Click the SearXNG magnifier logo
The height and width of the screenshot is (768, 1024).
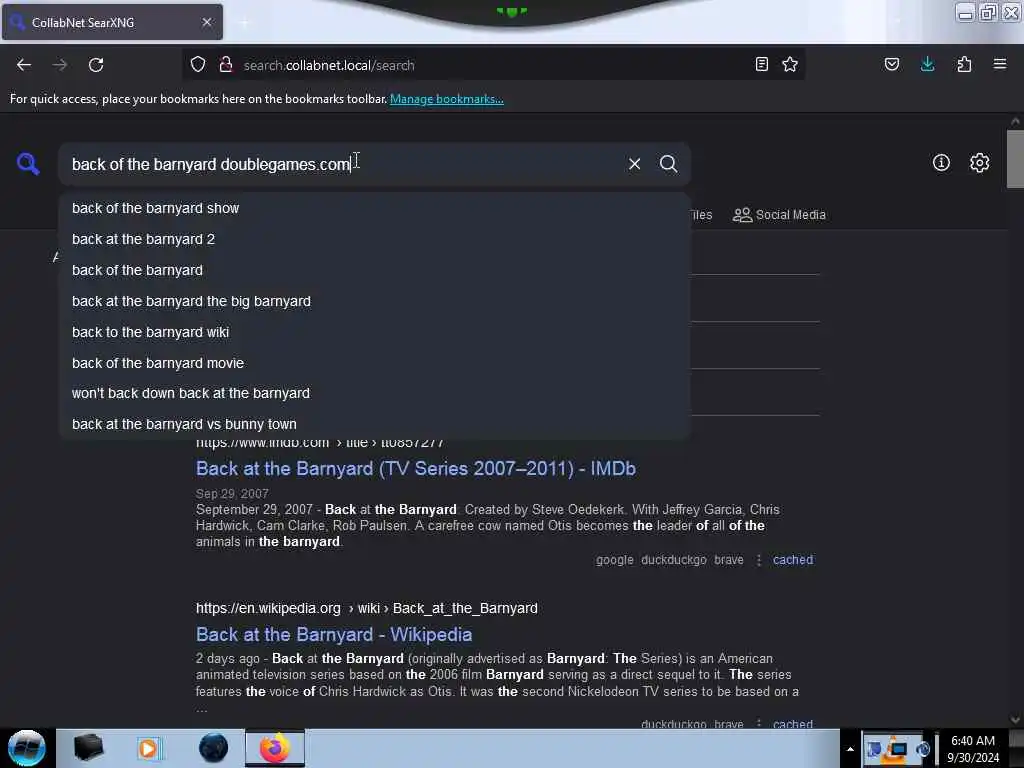click(x=27, y=163)
